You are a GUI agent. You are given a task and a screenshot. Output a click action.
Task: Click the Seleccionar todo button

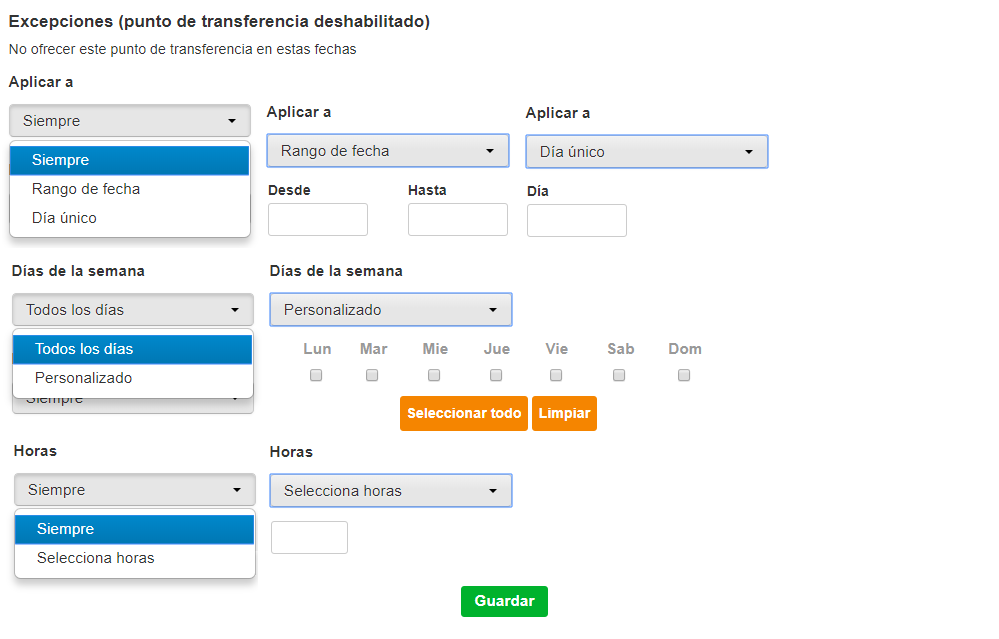(464, 413)
